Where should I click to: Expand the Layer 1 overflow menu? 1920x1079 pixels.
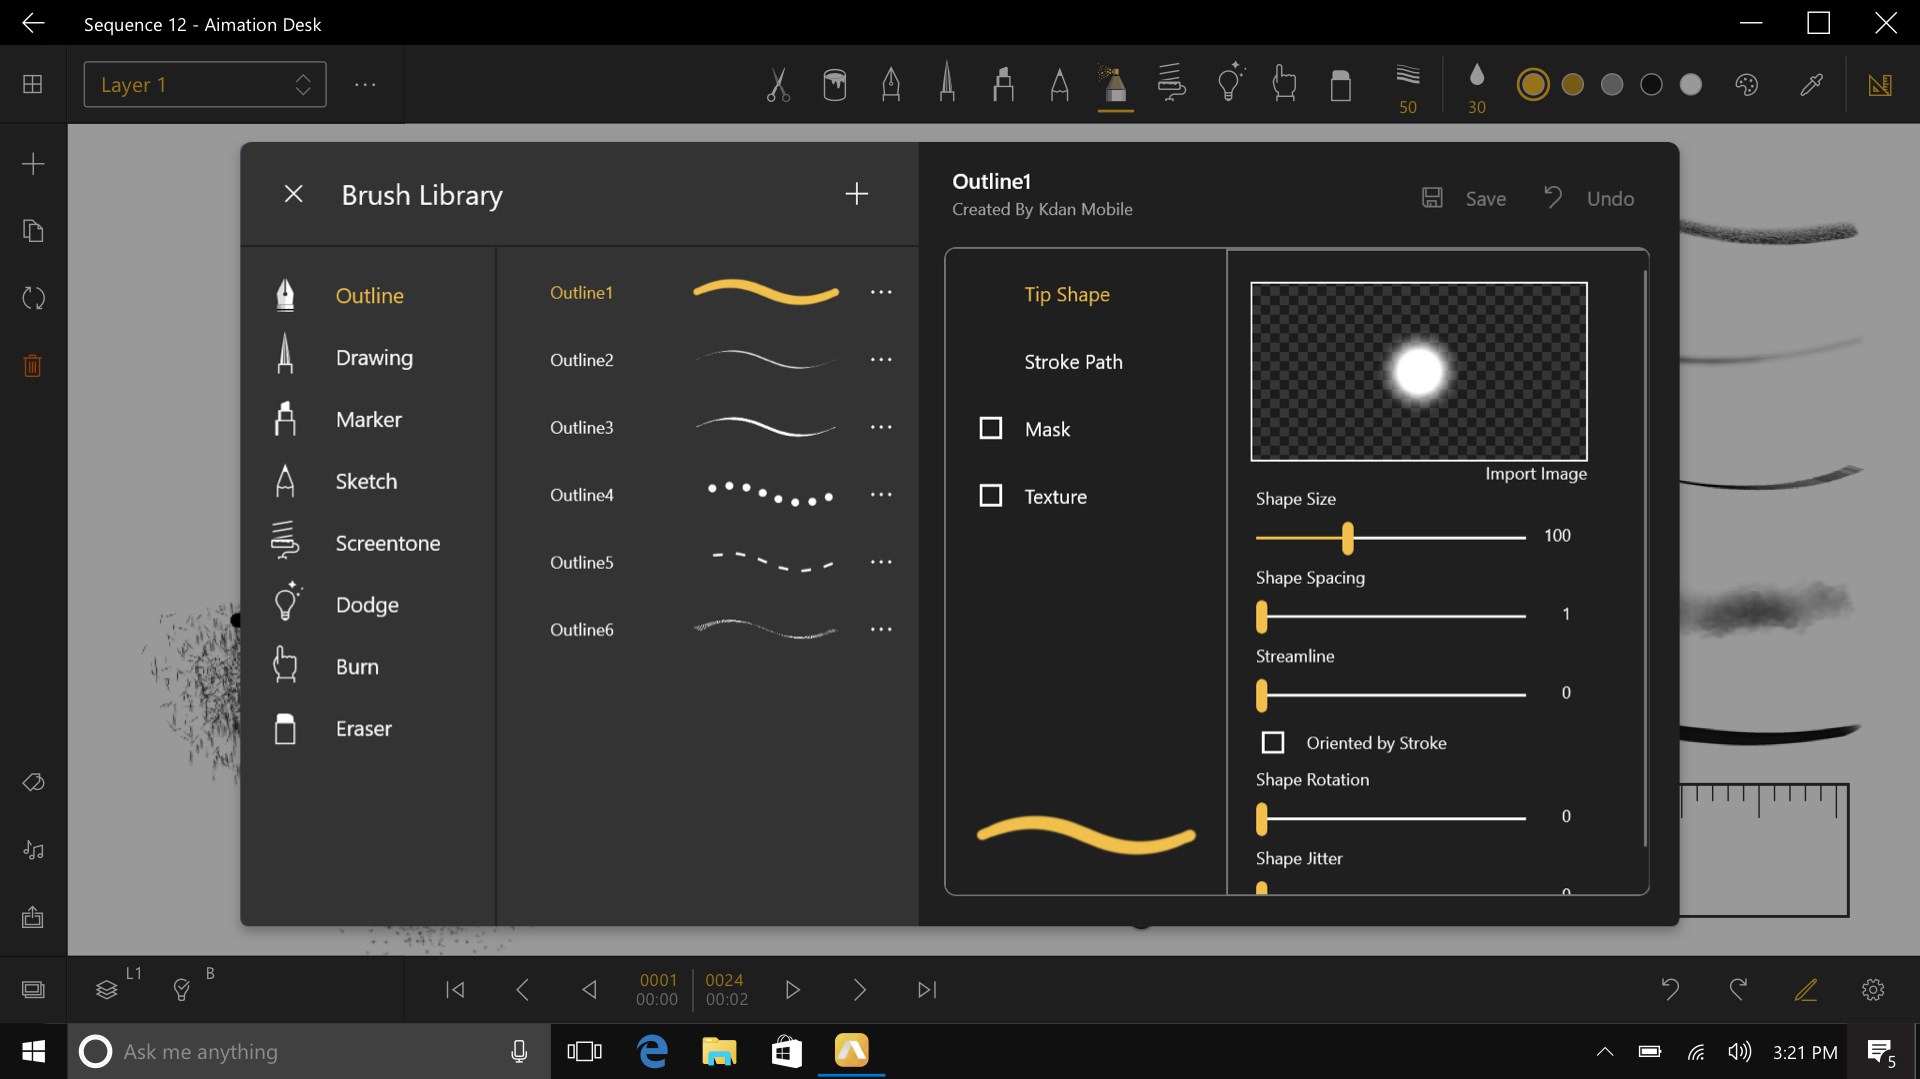[x=365, y=84]
